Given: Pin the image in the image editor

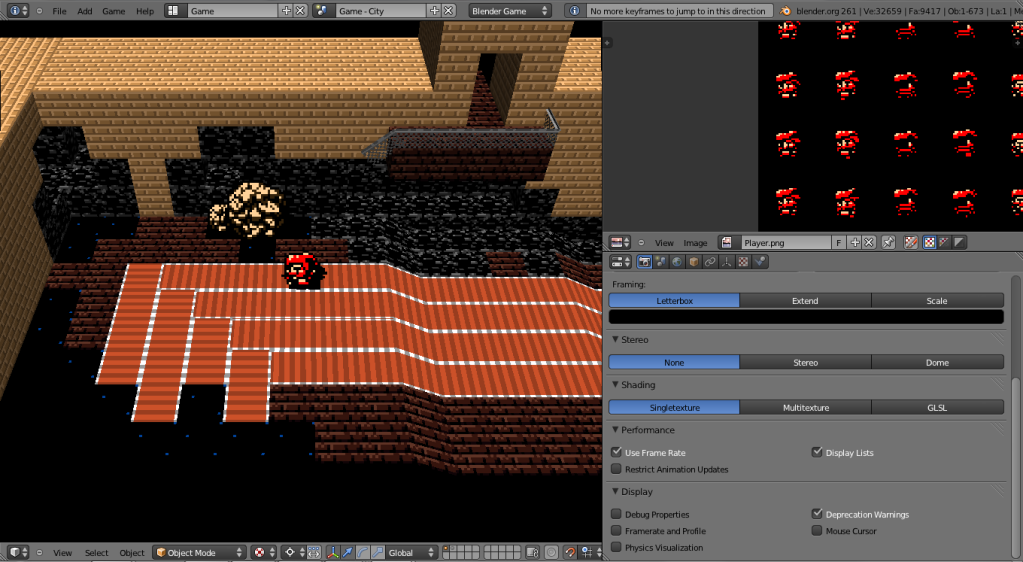Looking at the screenshot, I should [x=888, y=242].
